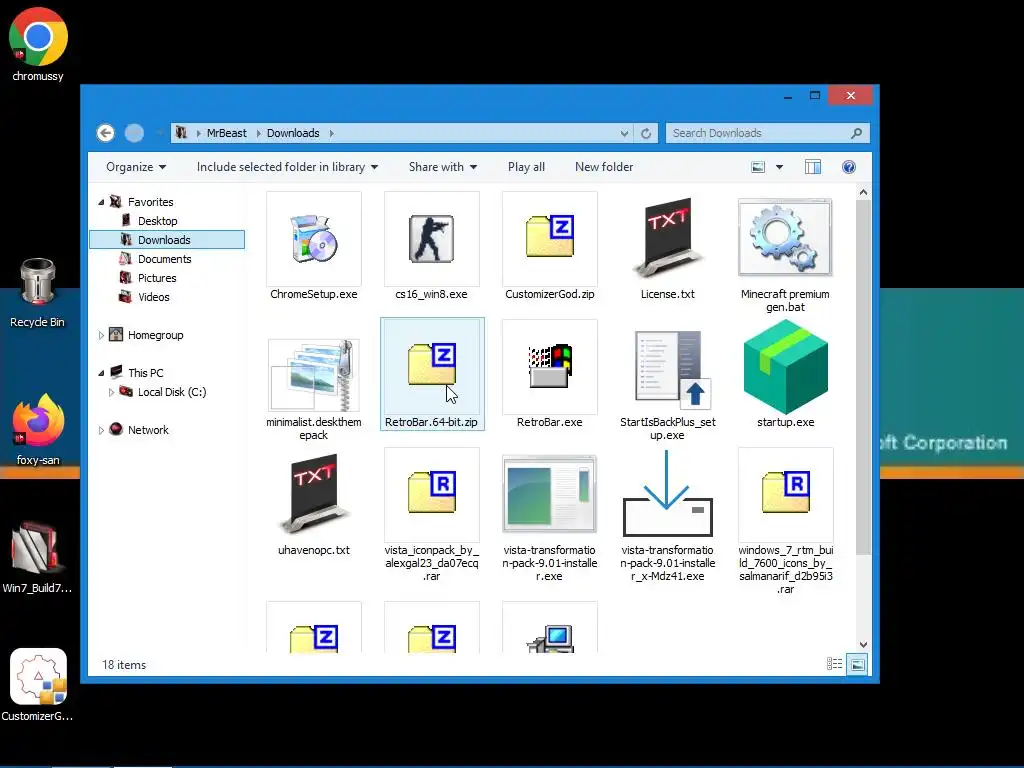Open Include selected folder in library dropdown

coord(287,167)
